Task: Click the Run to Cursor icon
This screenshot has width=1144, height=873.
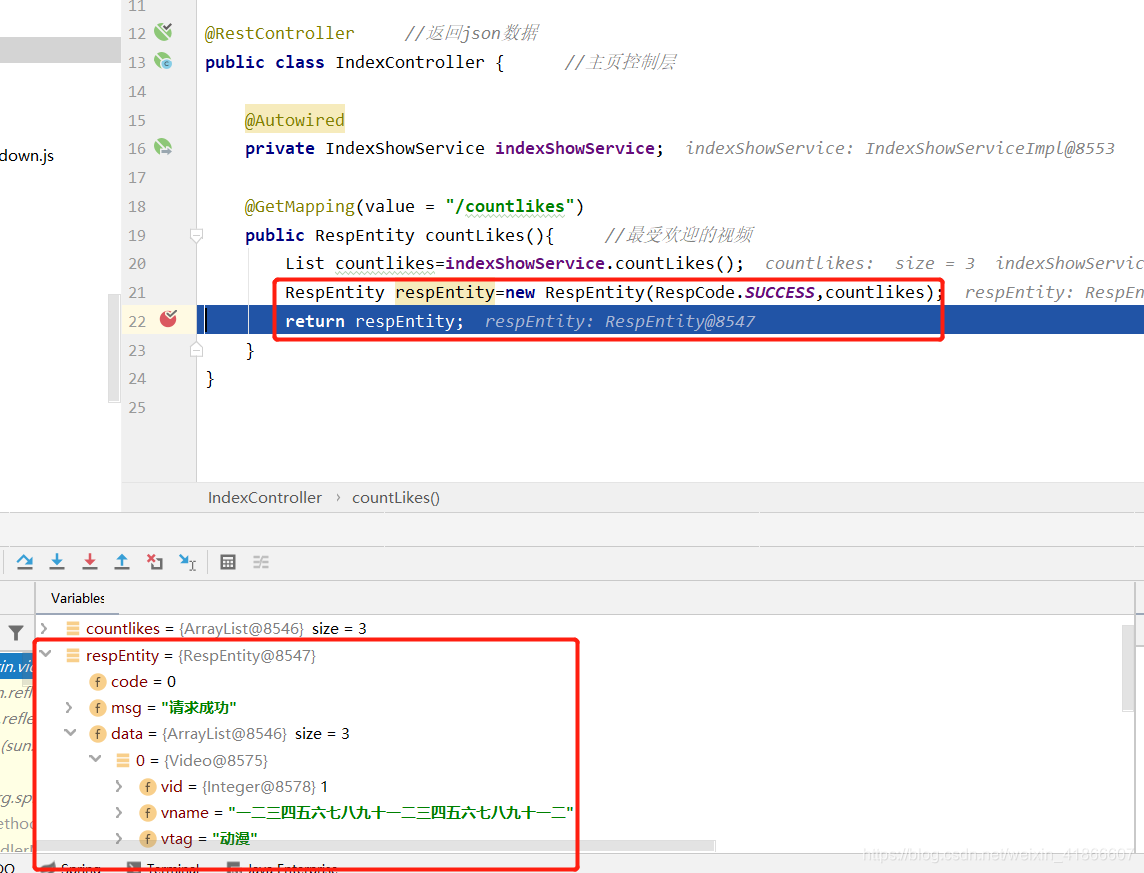Action: pos(188,562)
